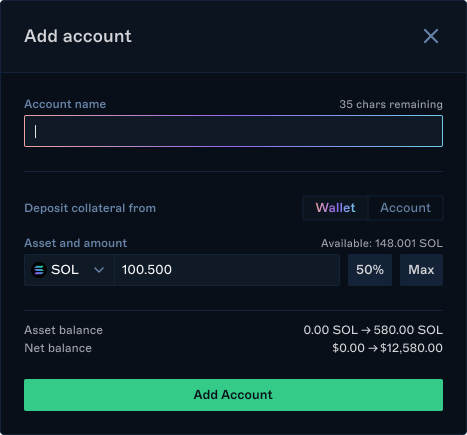The width and height of the screenshot is (467, 435).
Task: Close the Add account dialog
Action: click(x=431, y=36)
